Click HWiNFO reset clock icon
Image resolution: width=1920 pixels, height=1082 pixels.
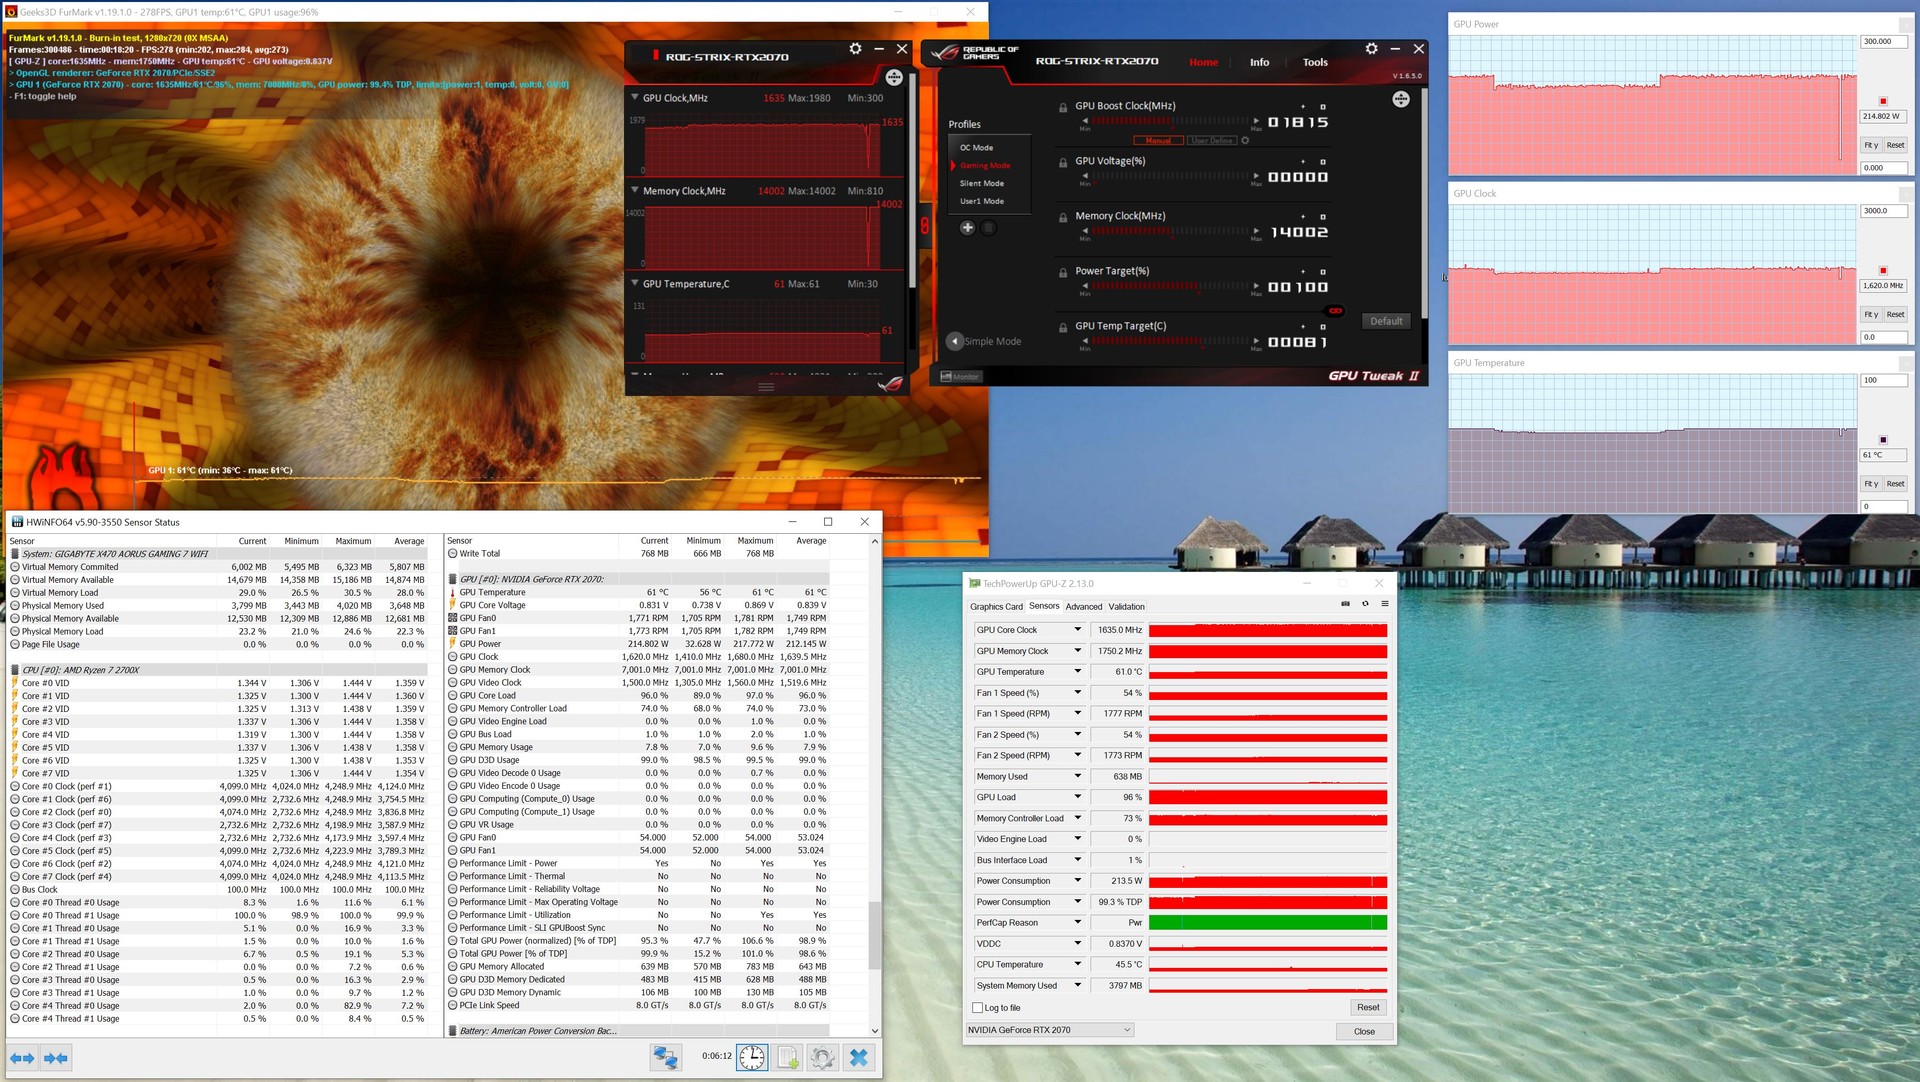click(752, 1058)
